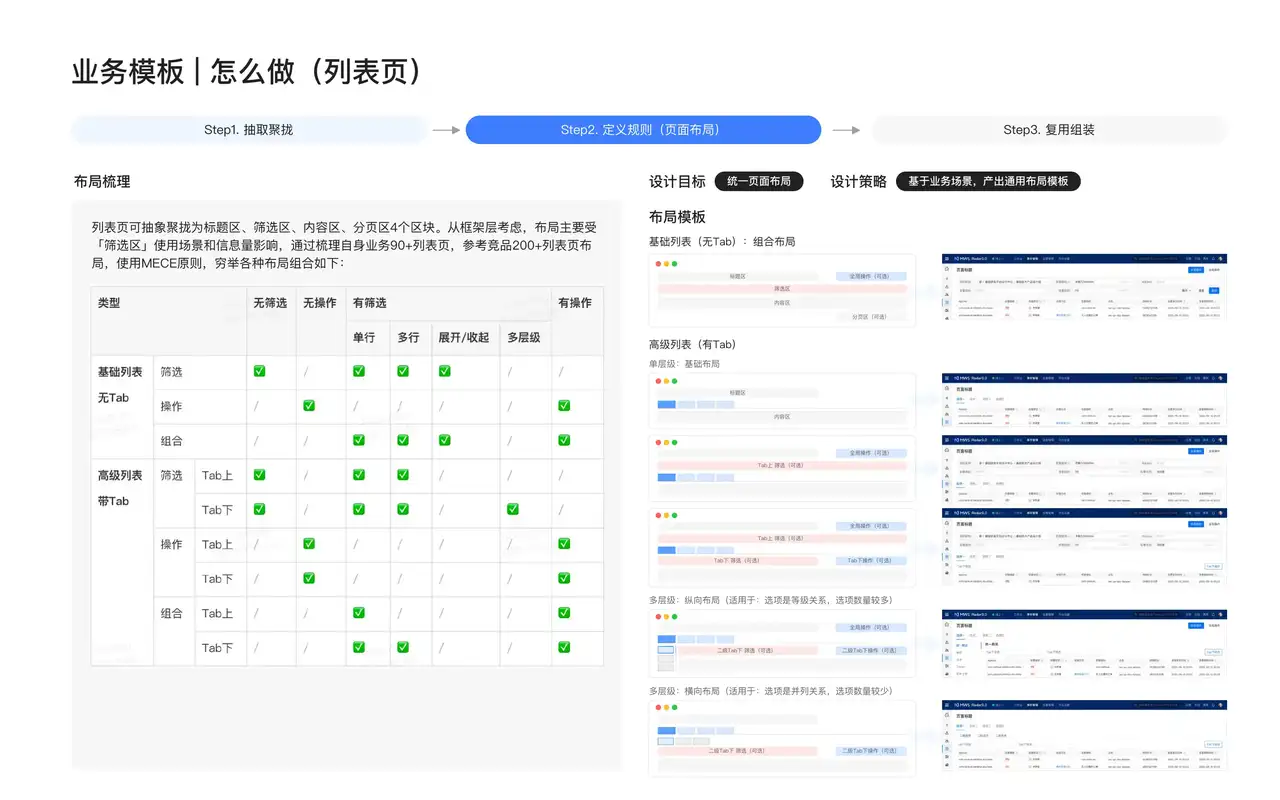Click the 基于业务场景，产出通用布局模板 tag
This screenshot has width=1280, height=800.
988,181
